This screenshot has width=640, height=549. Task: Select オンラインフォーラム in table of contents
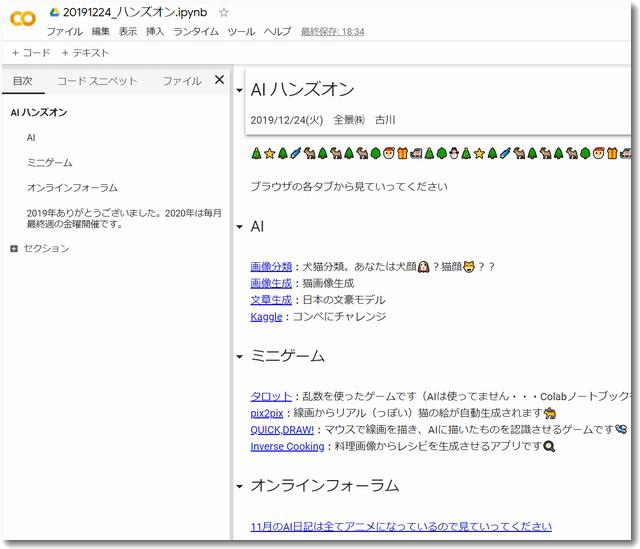(x=72, y=188)
